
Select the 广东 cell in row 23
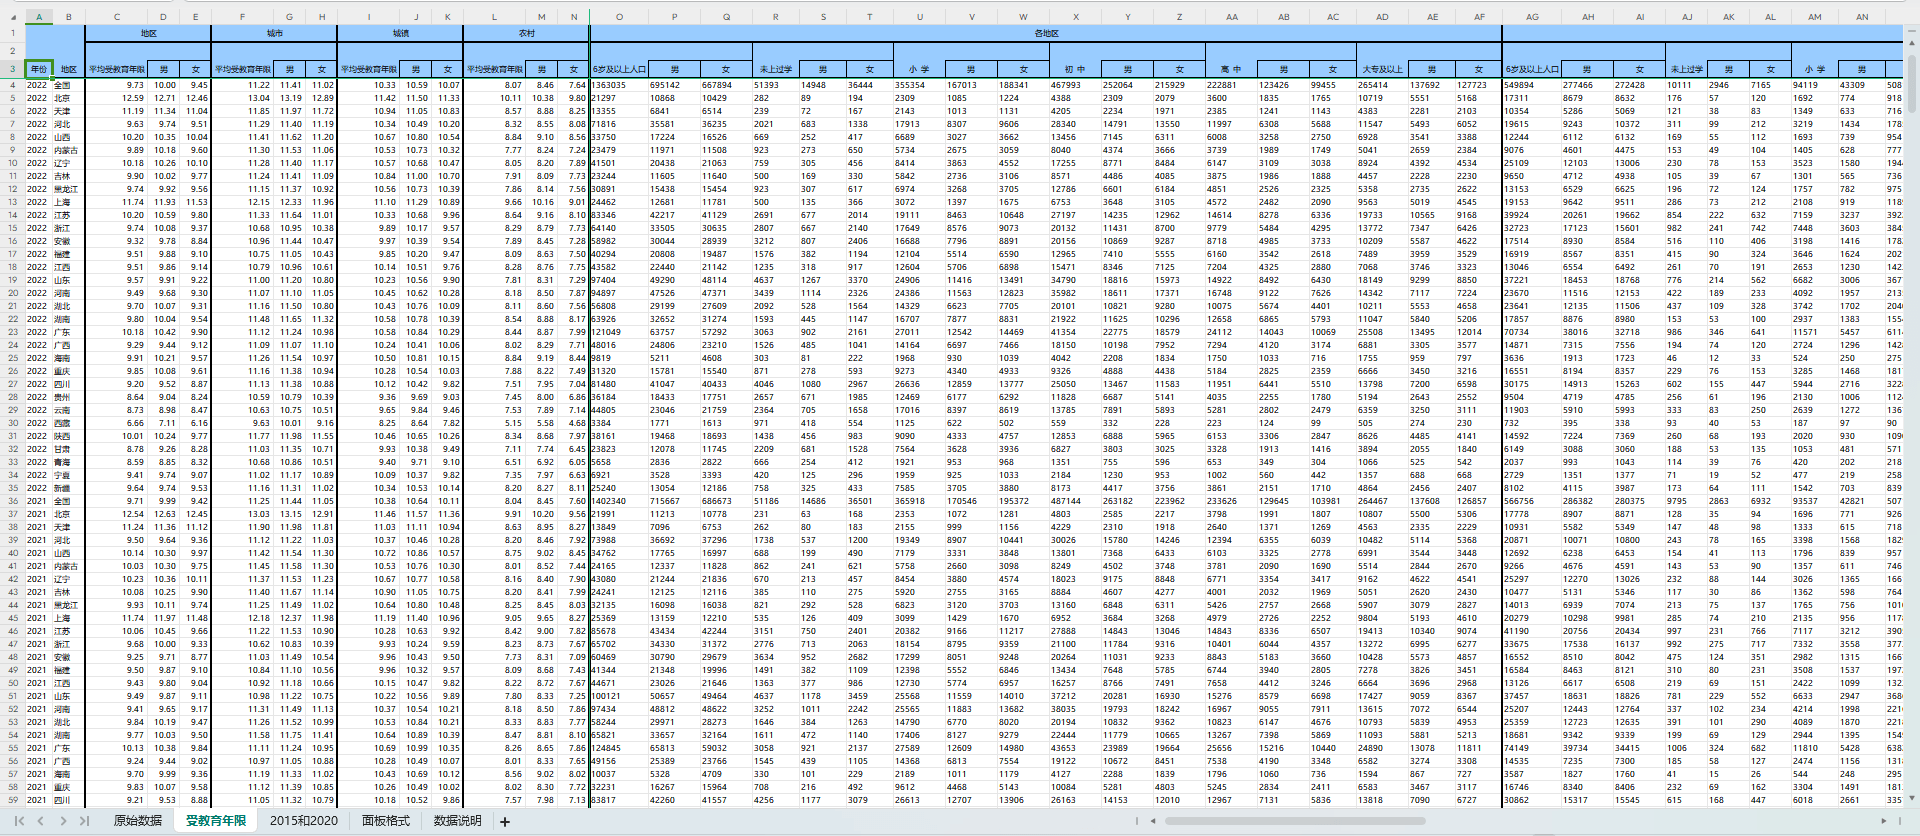pos(69,332)
